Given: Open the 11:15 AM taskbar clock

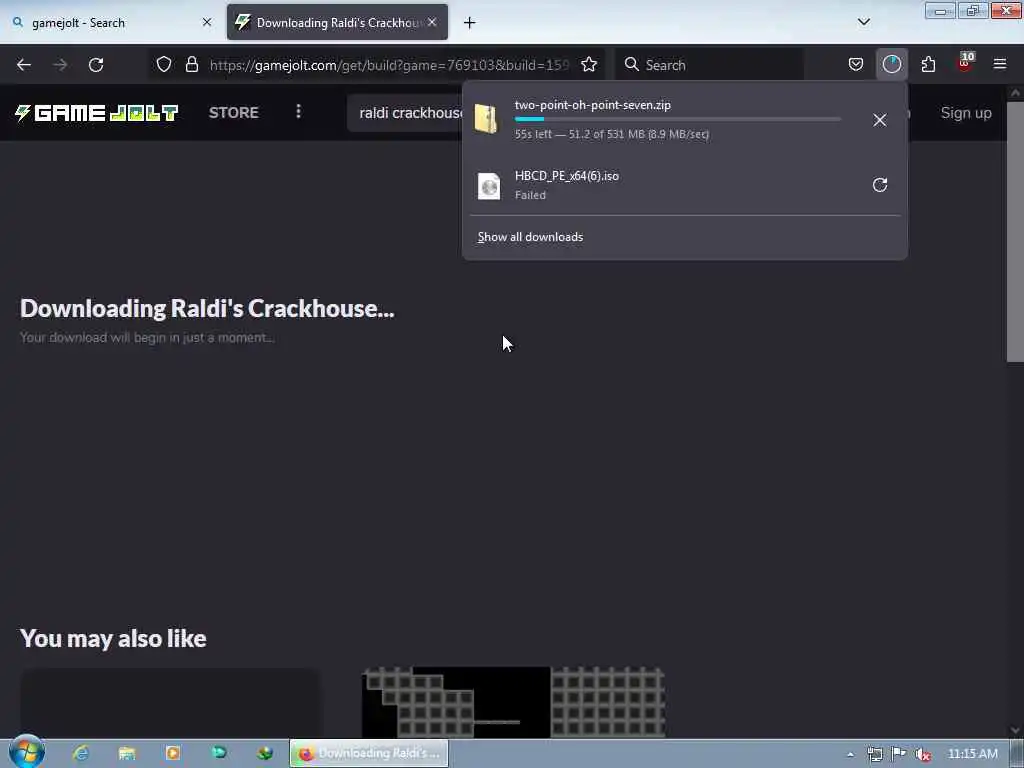Looking at the screenshot, I should [x=972, y=754].
